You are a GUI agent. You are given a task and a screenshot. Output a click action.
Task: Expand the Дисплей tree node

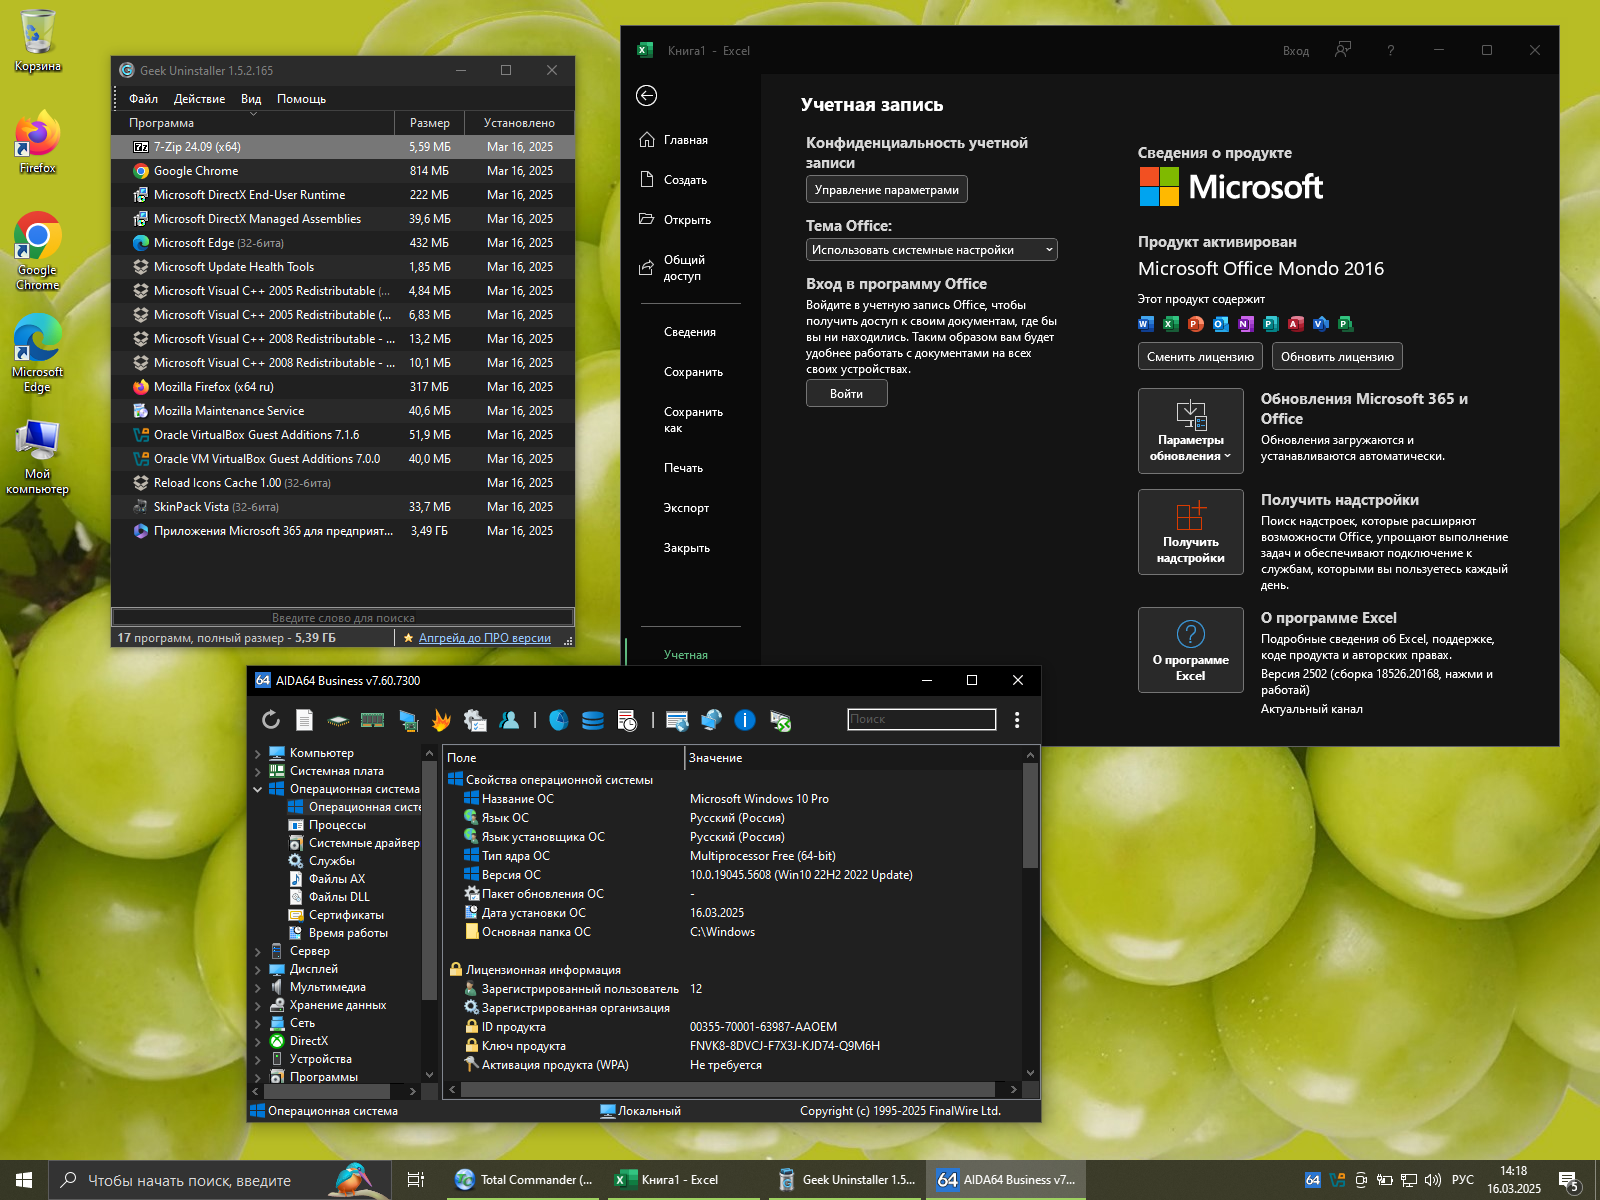(258, 970)
